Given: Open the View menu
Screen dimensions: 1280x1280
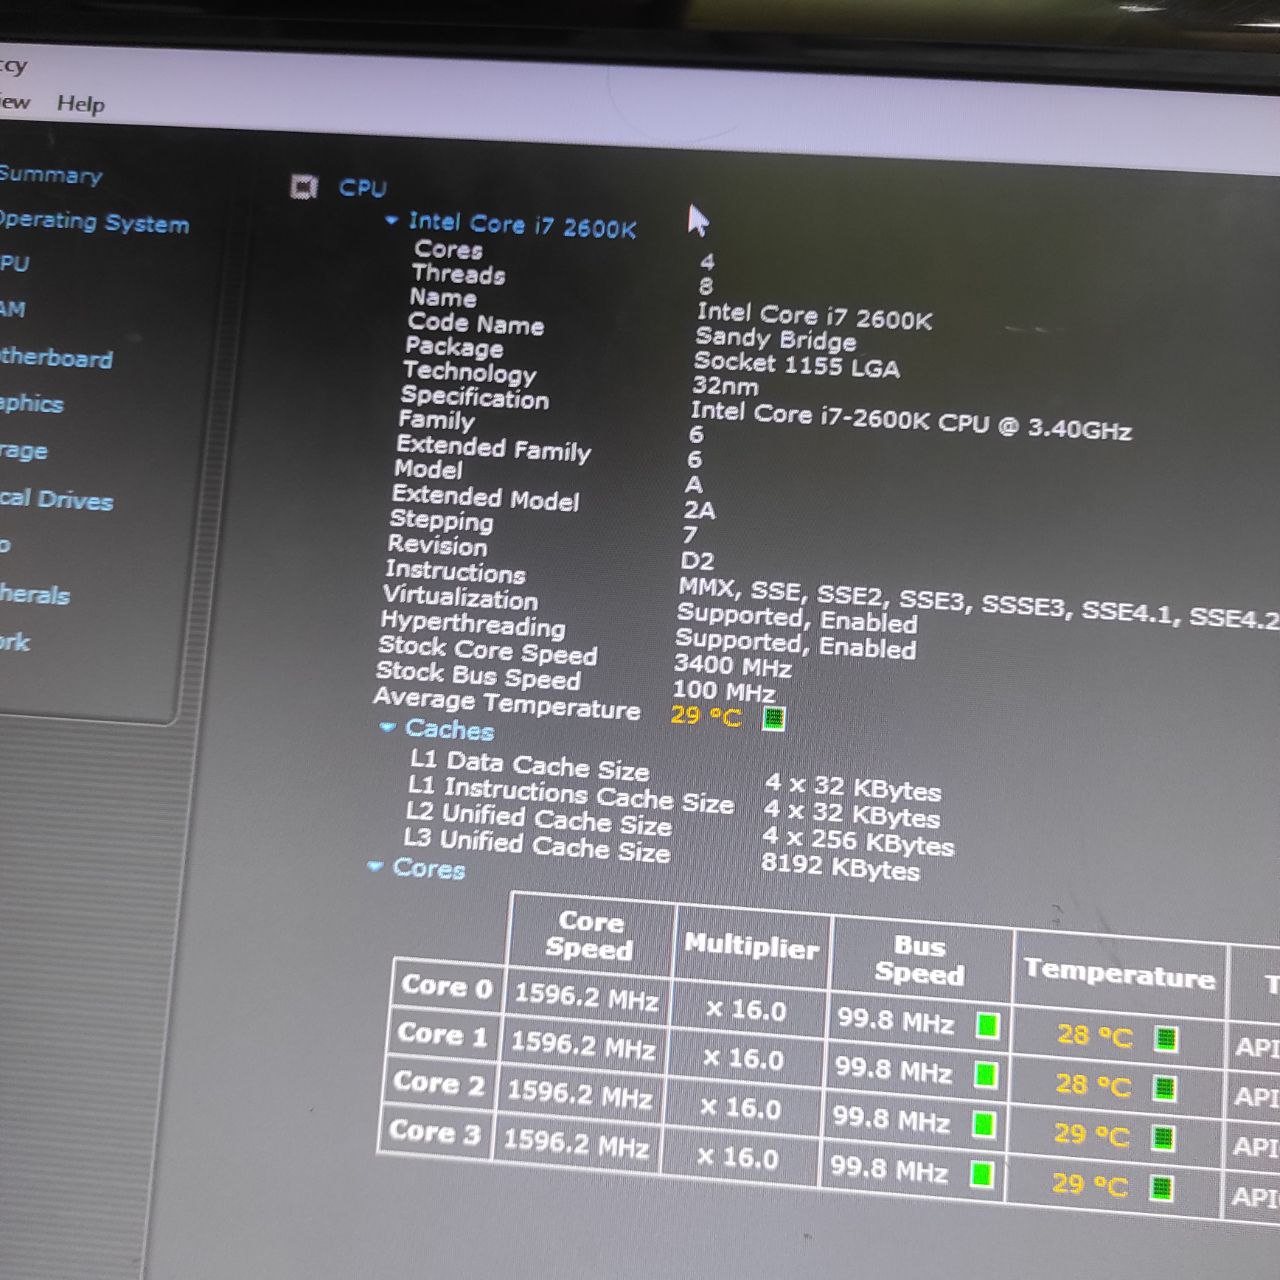Looking at the screenshot, I should click(14, 101).
